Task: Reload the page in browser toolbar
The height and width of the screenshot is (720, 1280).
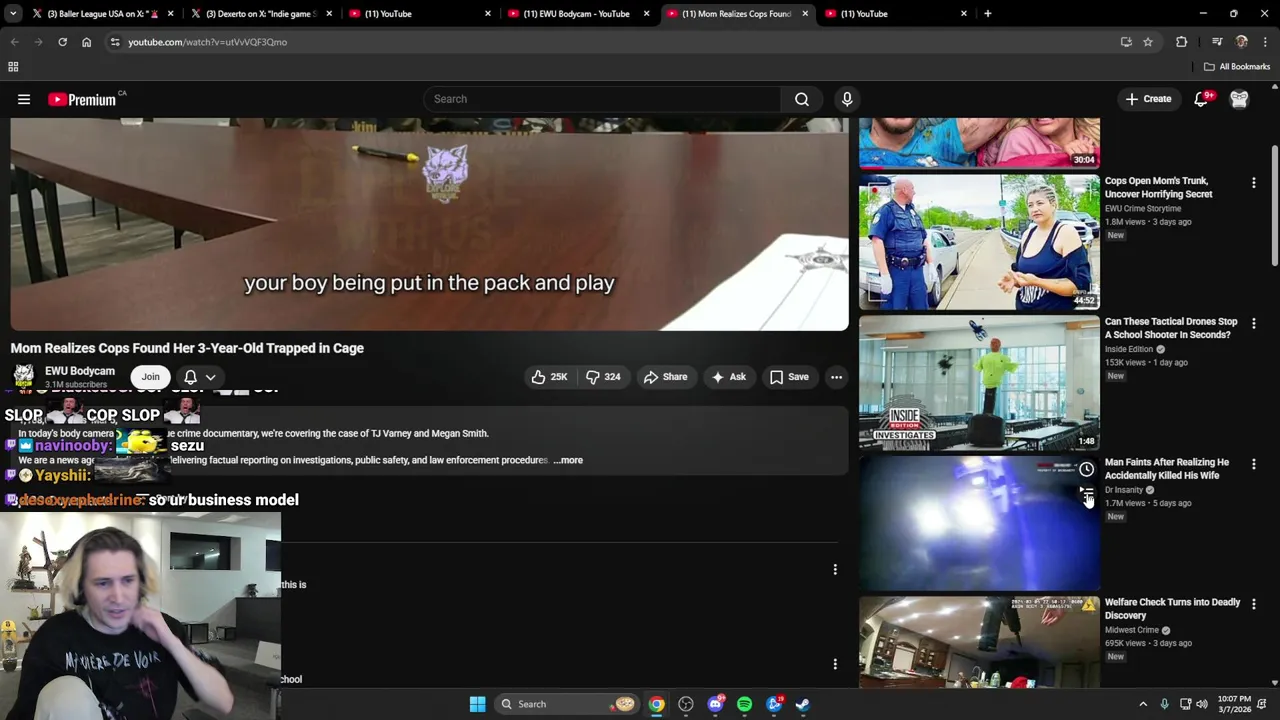Action: click(x=62, y=42)
